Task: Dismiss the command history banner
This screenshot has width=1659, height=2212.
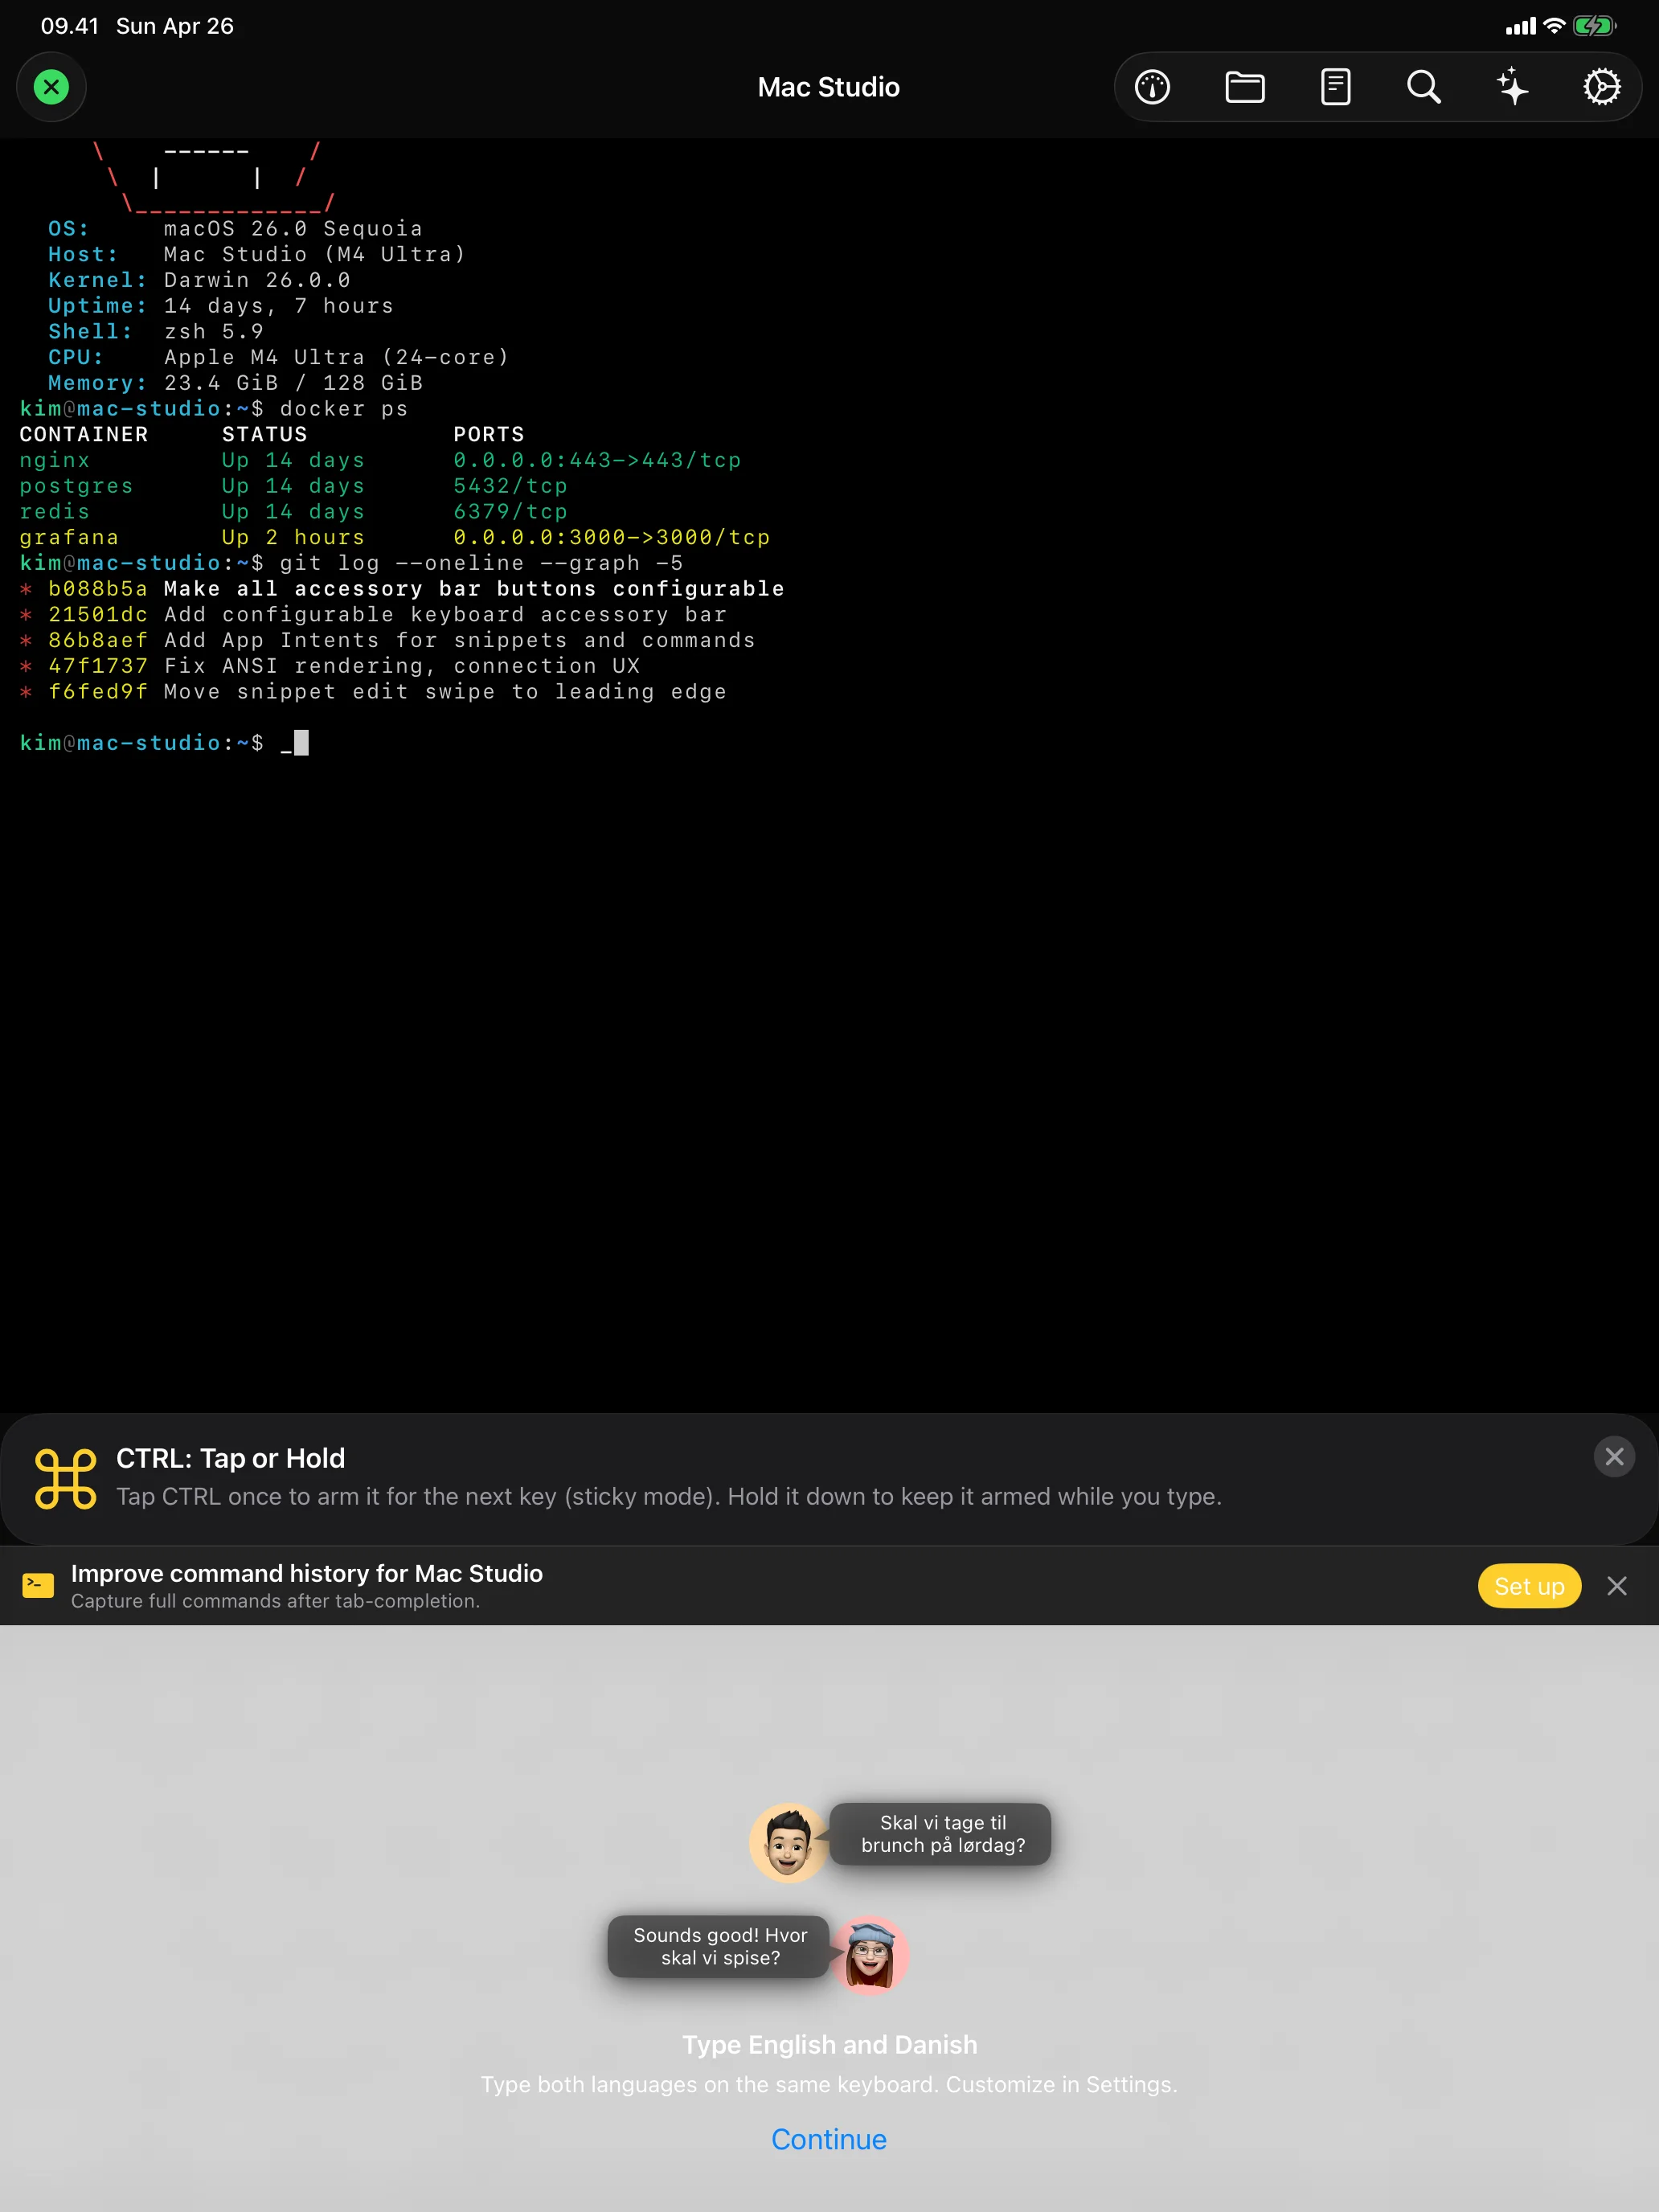Action: [1616, 1586]
